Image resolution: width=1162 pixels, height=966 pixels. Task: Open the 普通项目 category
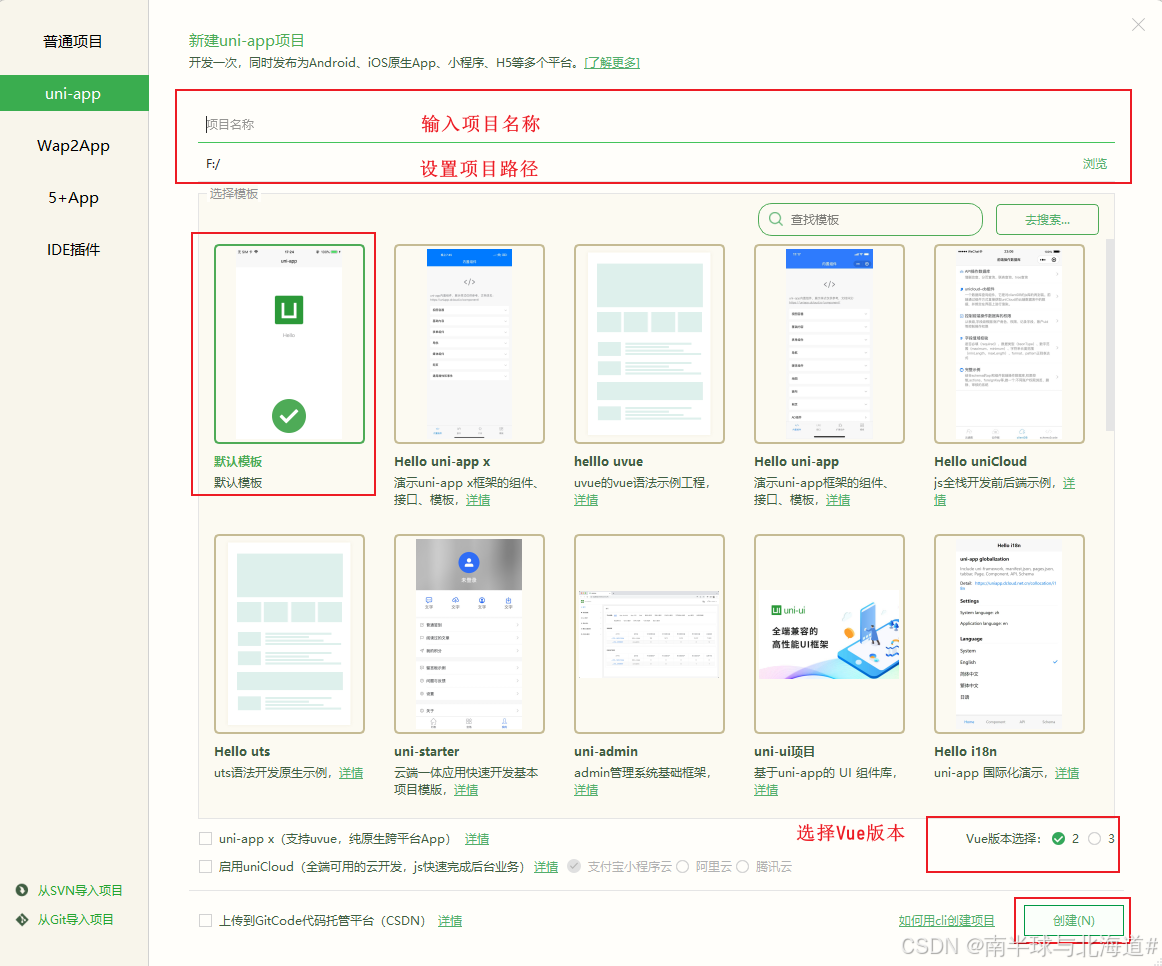(73, 41)
